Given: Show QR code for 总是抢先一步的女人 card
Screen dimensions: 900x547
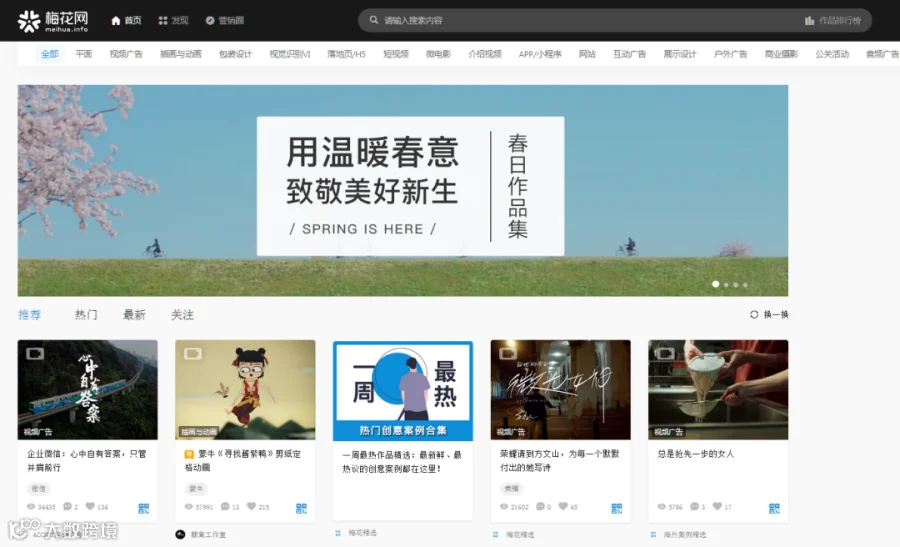Looking at the screenshot, I should click(x=774, y=509).
